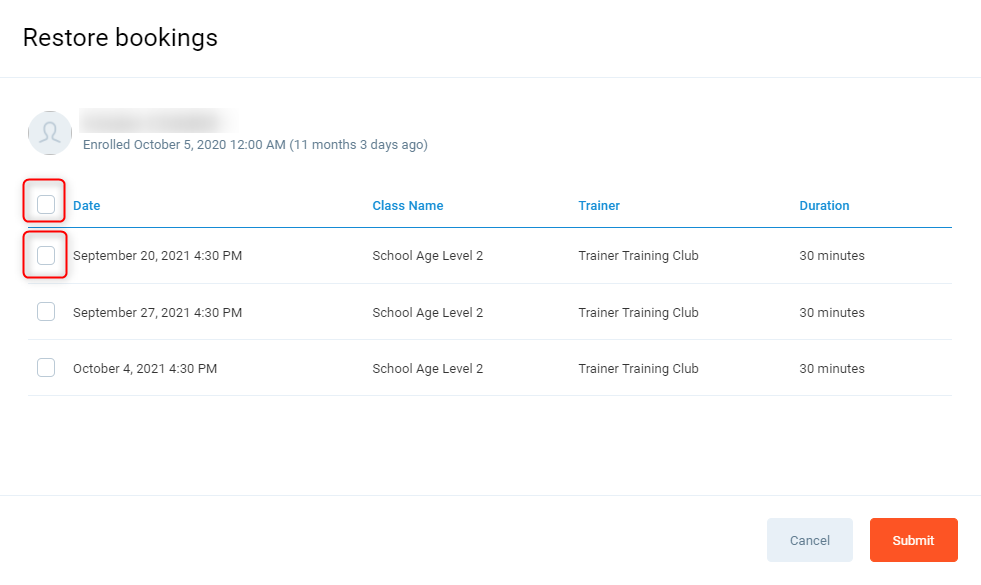Click the blurred student name beside avatar
This screenshot has height=585, width=981.
155,121
